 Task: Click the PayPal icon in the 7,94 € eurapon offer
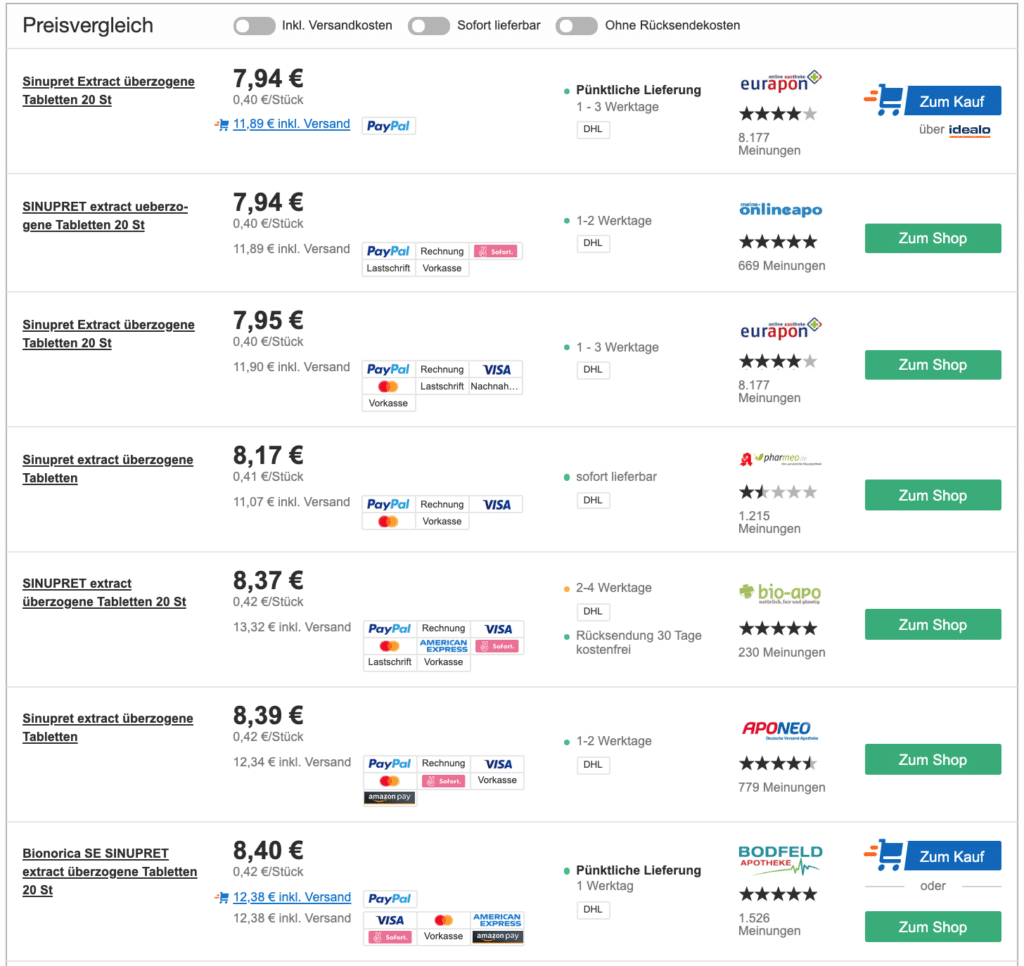pyautogui.click(x=389, y=125)
